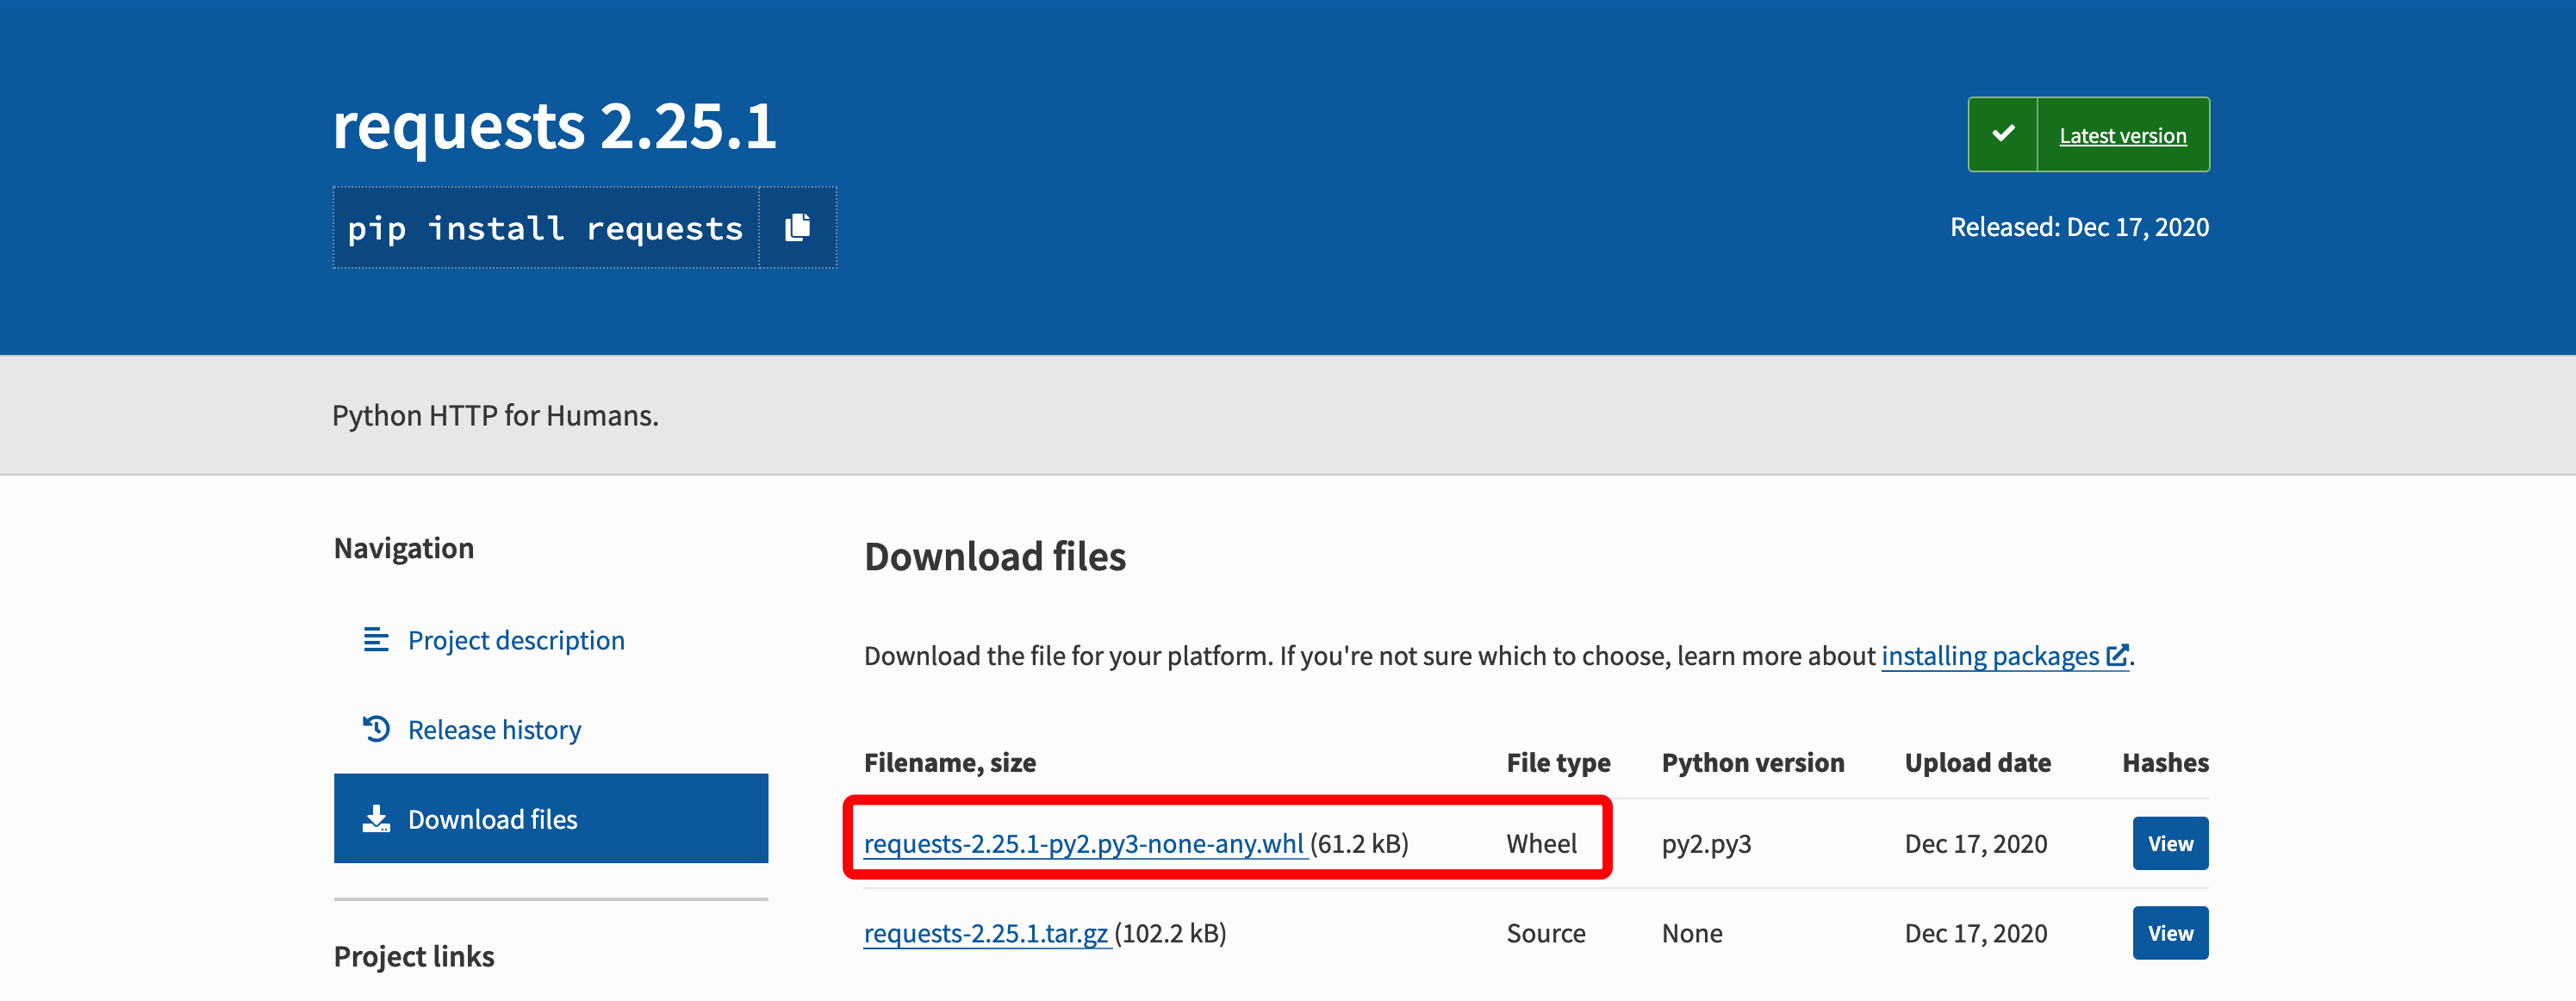Image resolution: width=2576 pixels, height=1001 pixels.
Task: Open Release history navigation item
Action: click(x=494, y=730)
